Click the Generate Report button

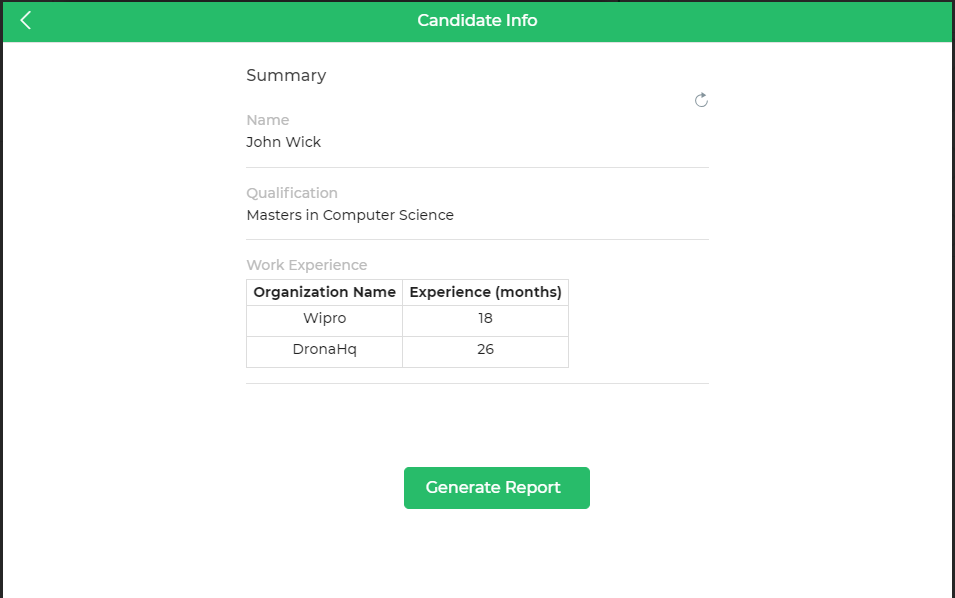tap(496, 488)
